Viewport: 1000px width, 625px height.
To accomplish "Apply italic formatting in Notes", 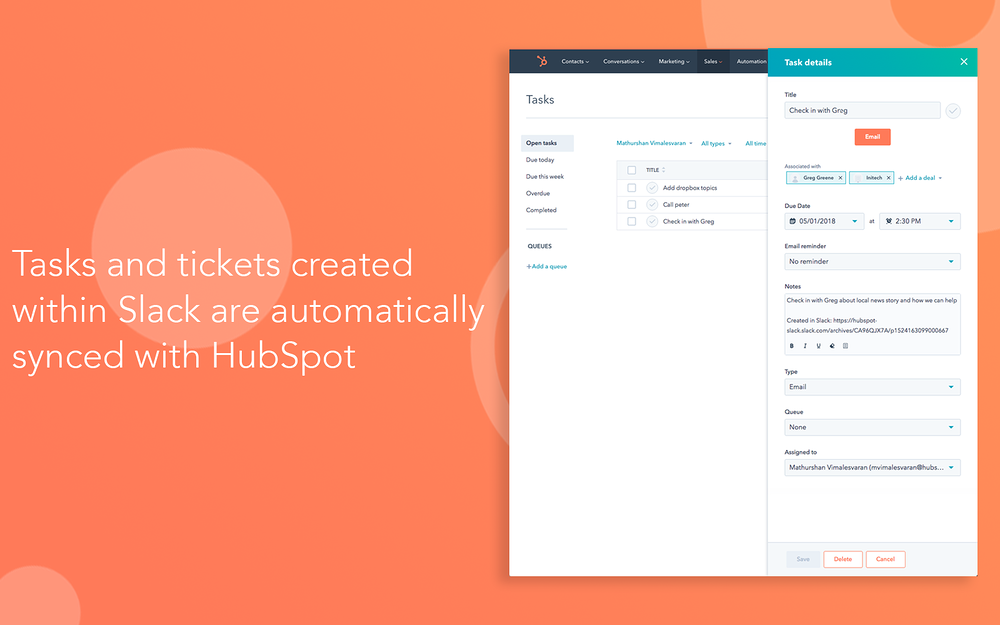I will (x=805, y=346).
